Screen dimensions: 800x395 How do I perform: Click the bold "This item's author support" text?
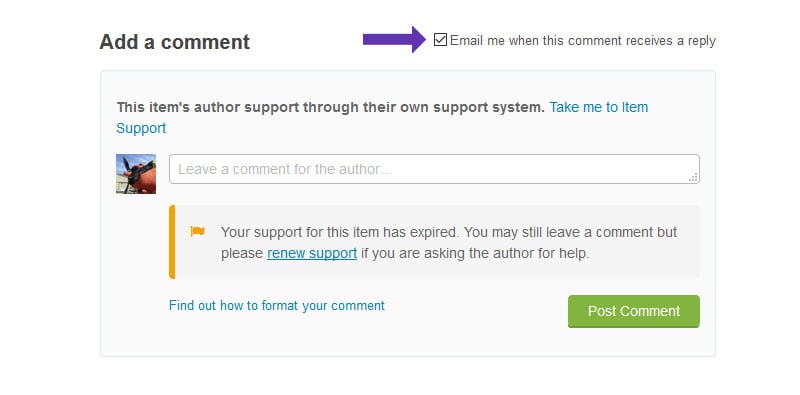click(x=208, y=107)
